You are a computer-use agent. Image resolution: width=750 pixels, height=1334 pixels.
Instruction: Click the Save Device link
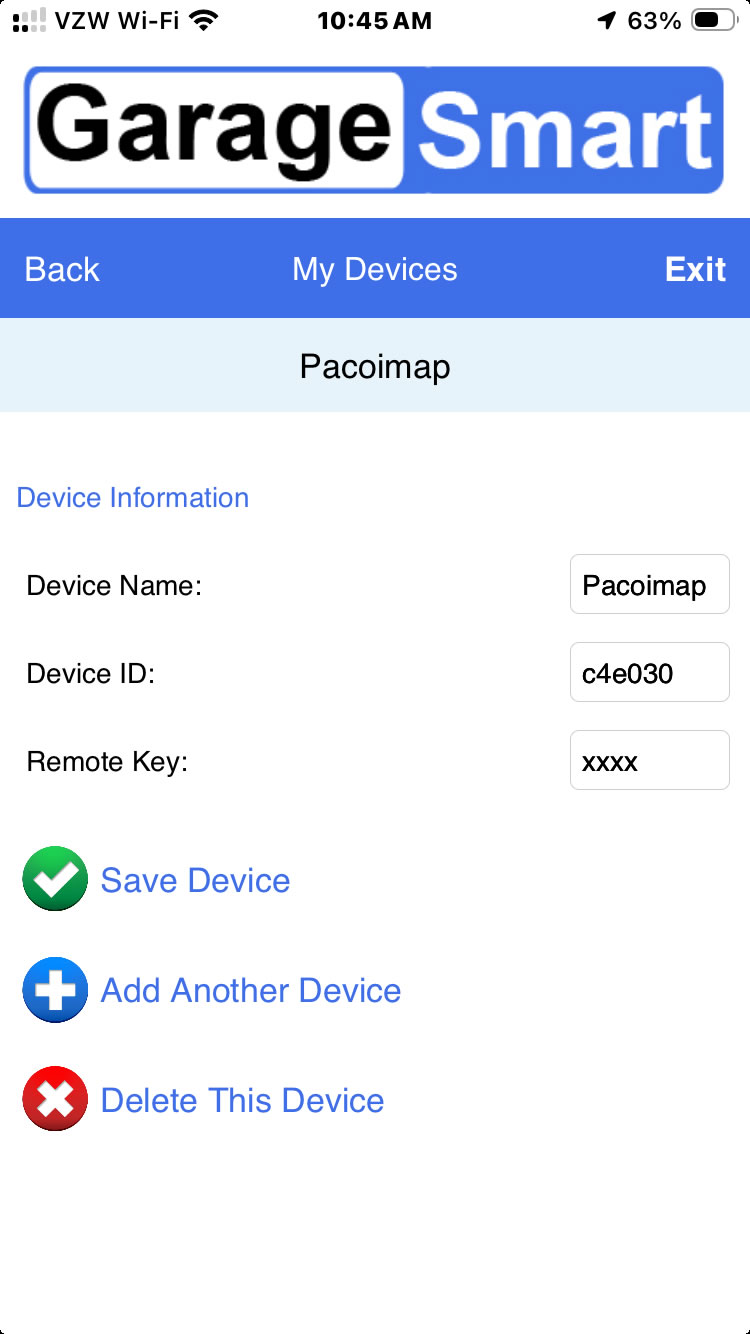(x=195, y=880)
